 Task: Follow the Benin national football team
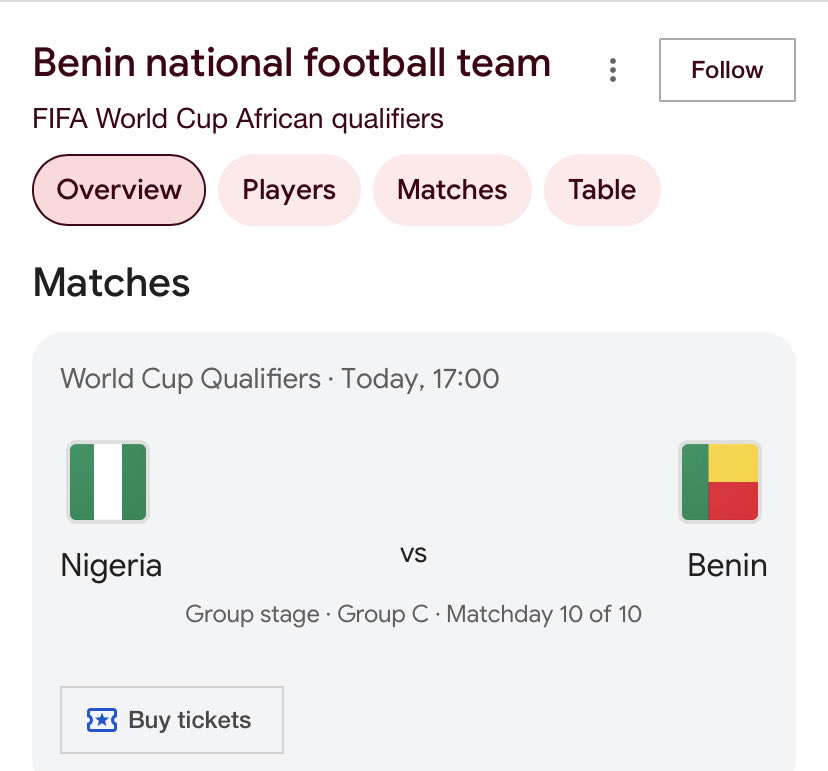tap(727, 70)
